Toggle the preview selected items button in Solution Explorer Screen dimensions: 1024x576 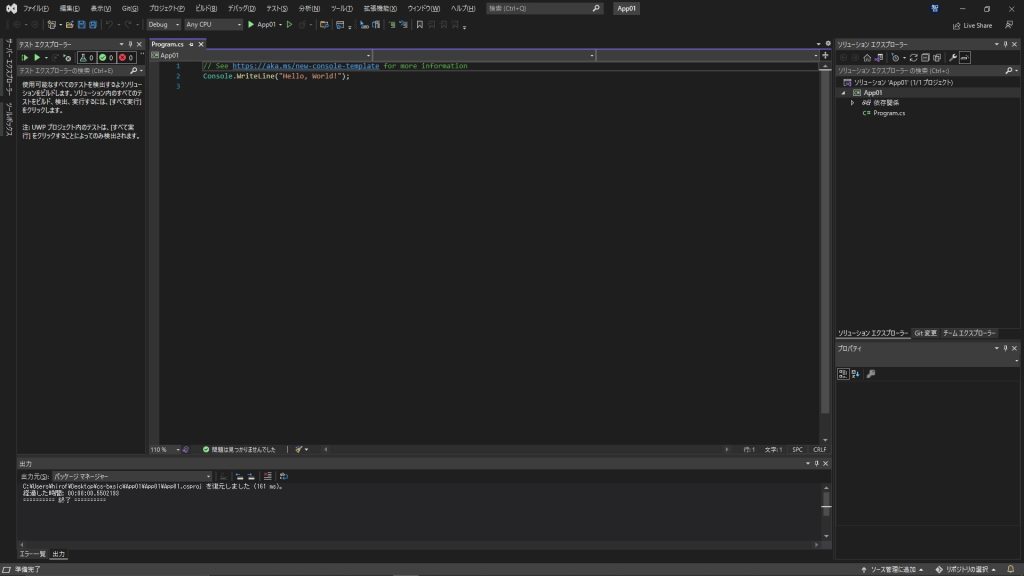965,57
